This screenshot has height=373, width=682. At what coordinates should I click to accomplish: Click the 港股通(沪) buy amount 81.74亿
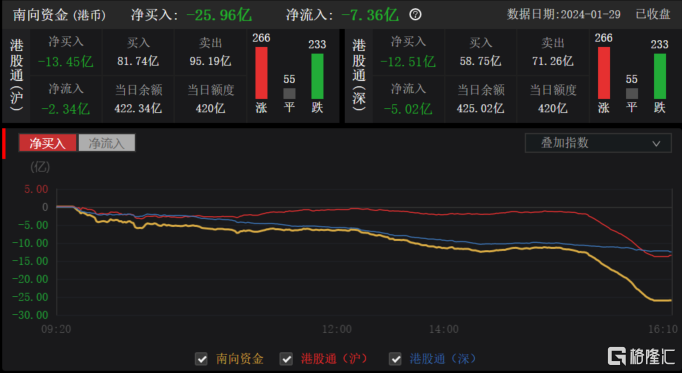tap(138, 61)
